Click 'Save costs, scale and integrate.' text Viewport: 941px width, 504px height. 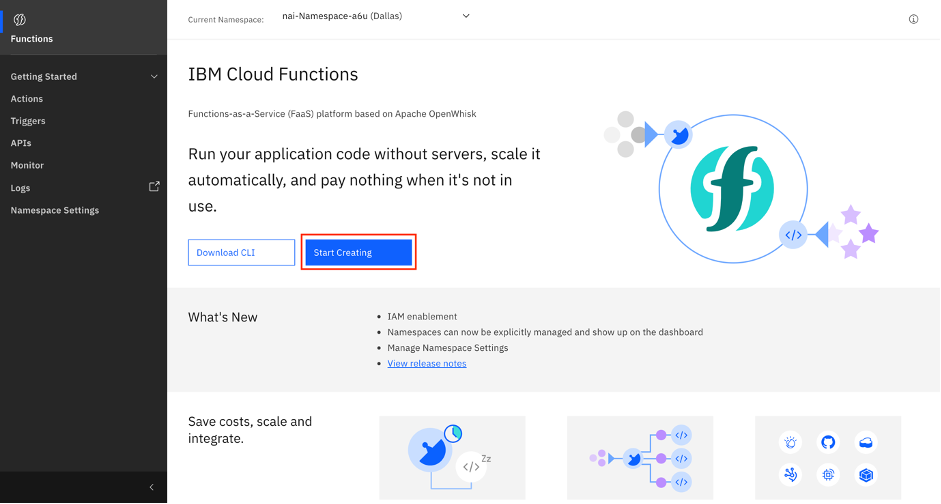click(250, 430)
